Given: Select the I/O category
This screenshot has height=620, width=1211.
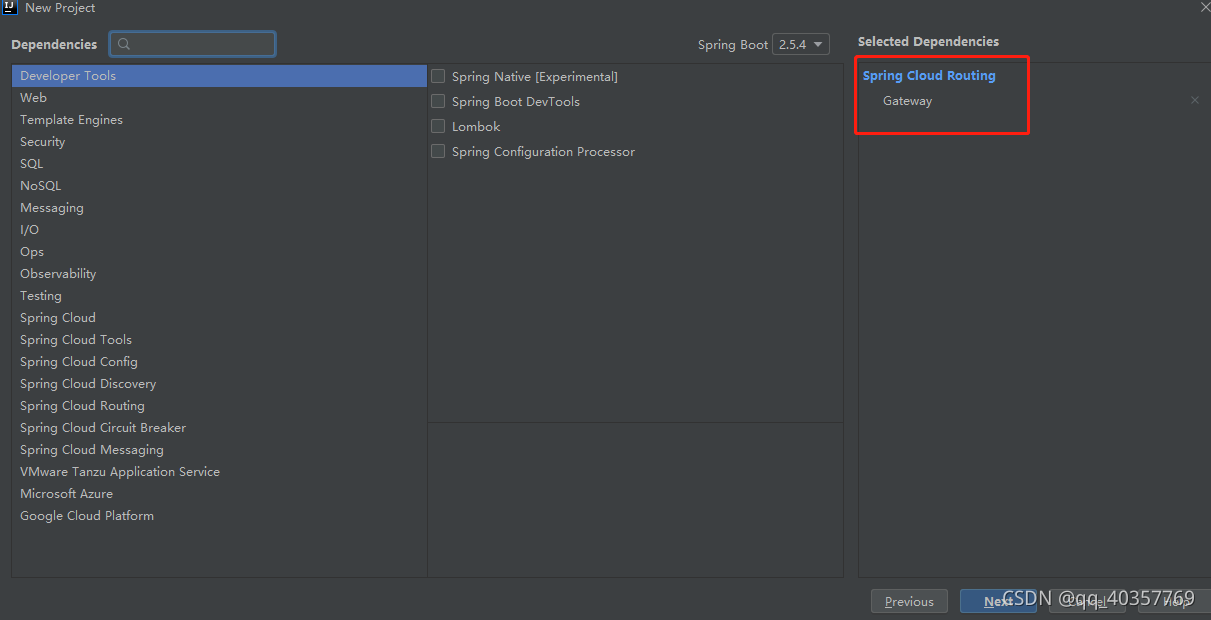Looking at the screenshot, I should pyautogui.click(x=219, y=230).
